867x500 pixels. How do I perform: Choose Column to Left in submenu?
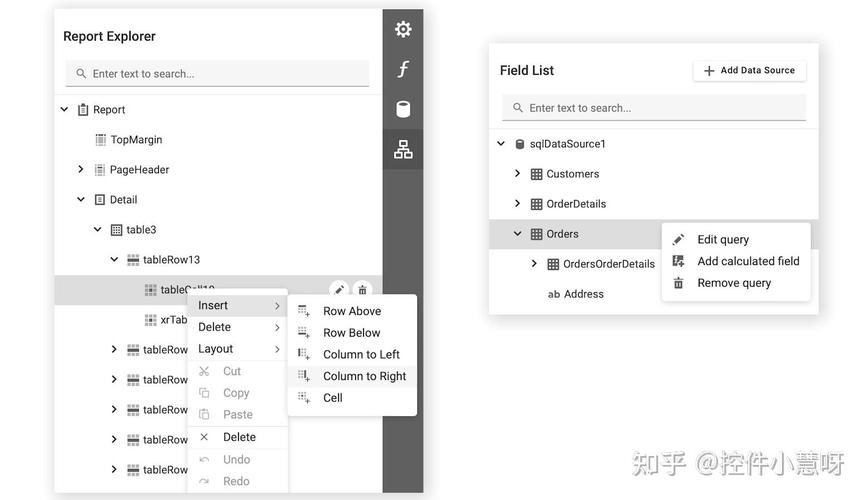pyautogui.click(x=352, y=354)
